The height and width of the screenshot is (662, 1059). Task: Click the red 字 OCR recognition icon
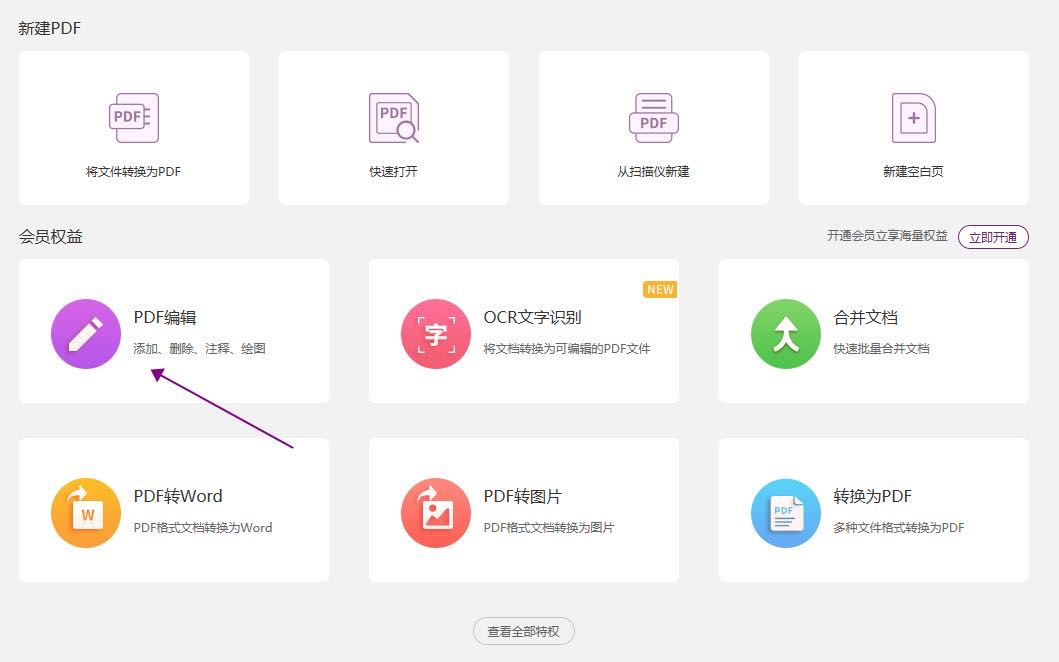point(435,334)
